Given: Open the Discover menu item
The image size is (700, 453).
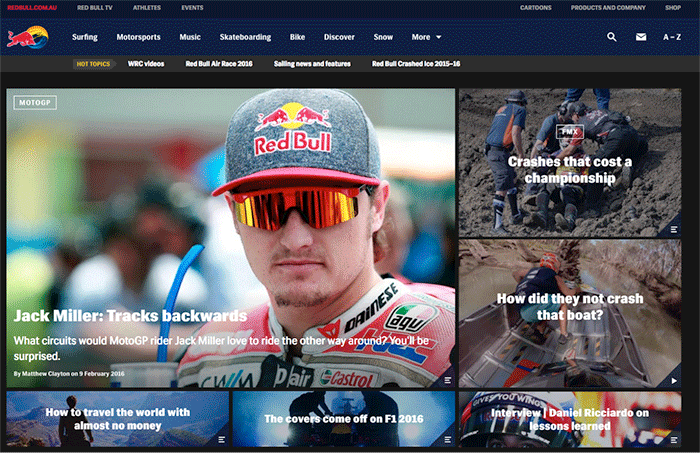Looking at the screenshot, I should point(339,37).
